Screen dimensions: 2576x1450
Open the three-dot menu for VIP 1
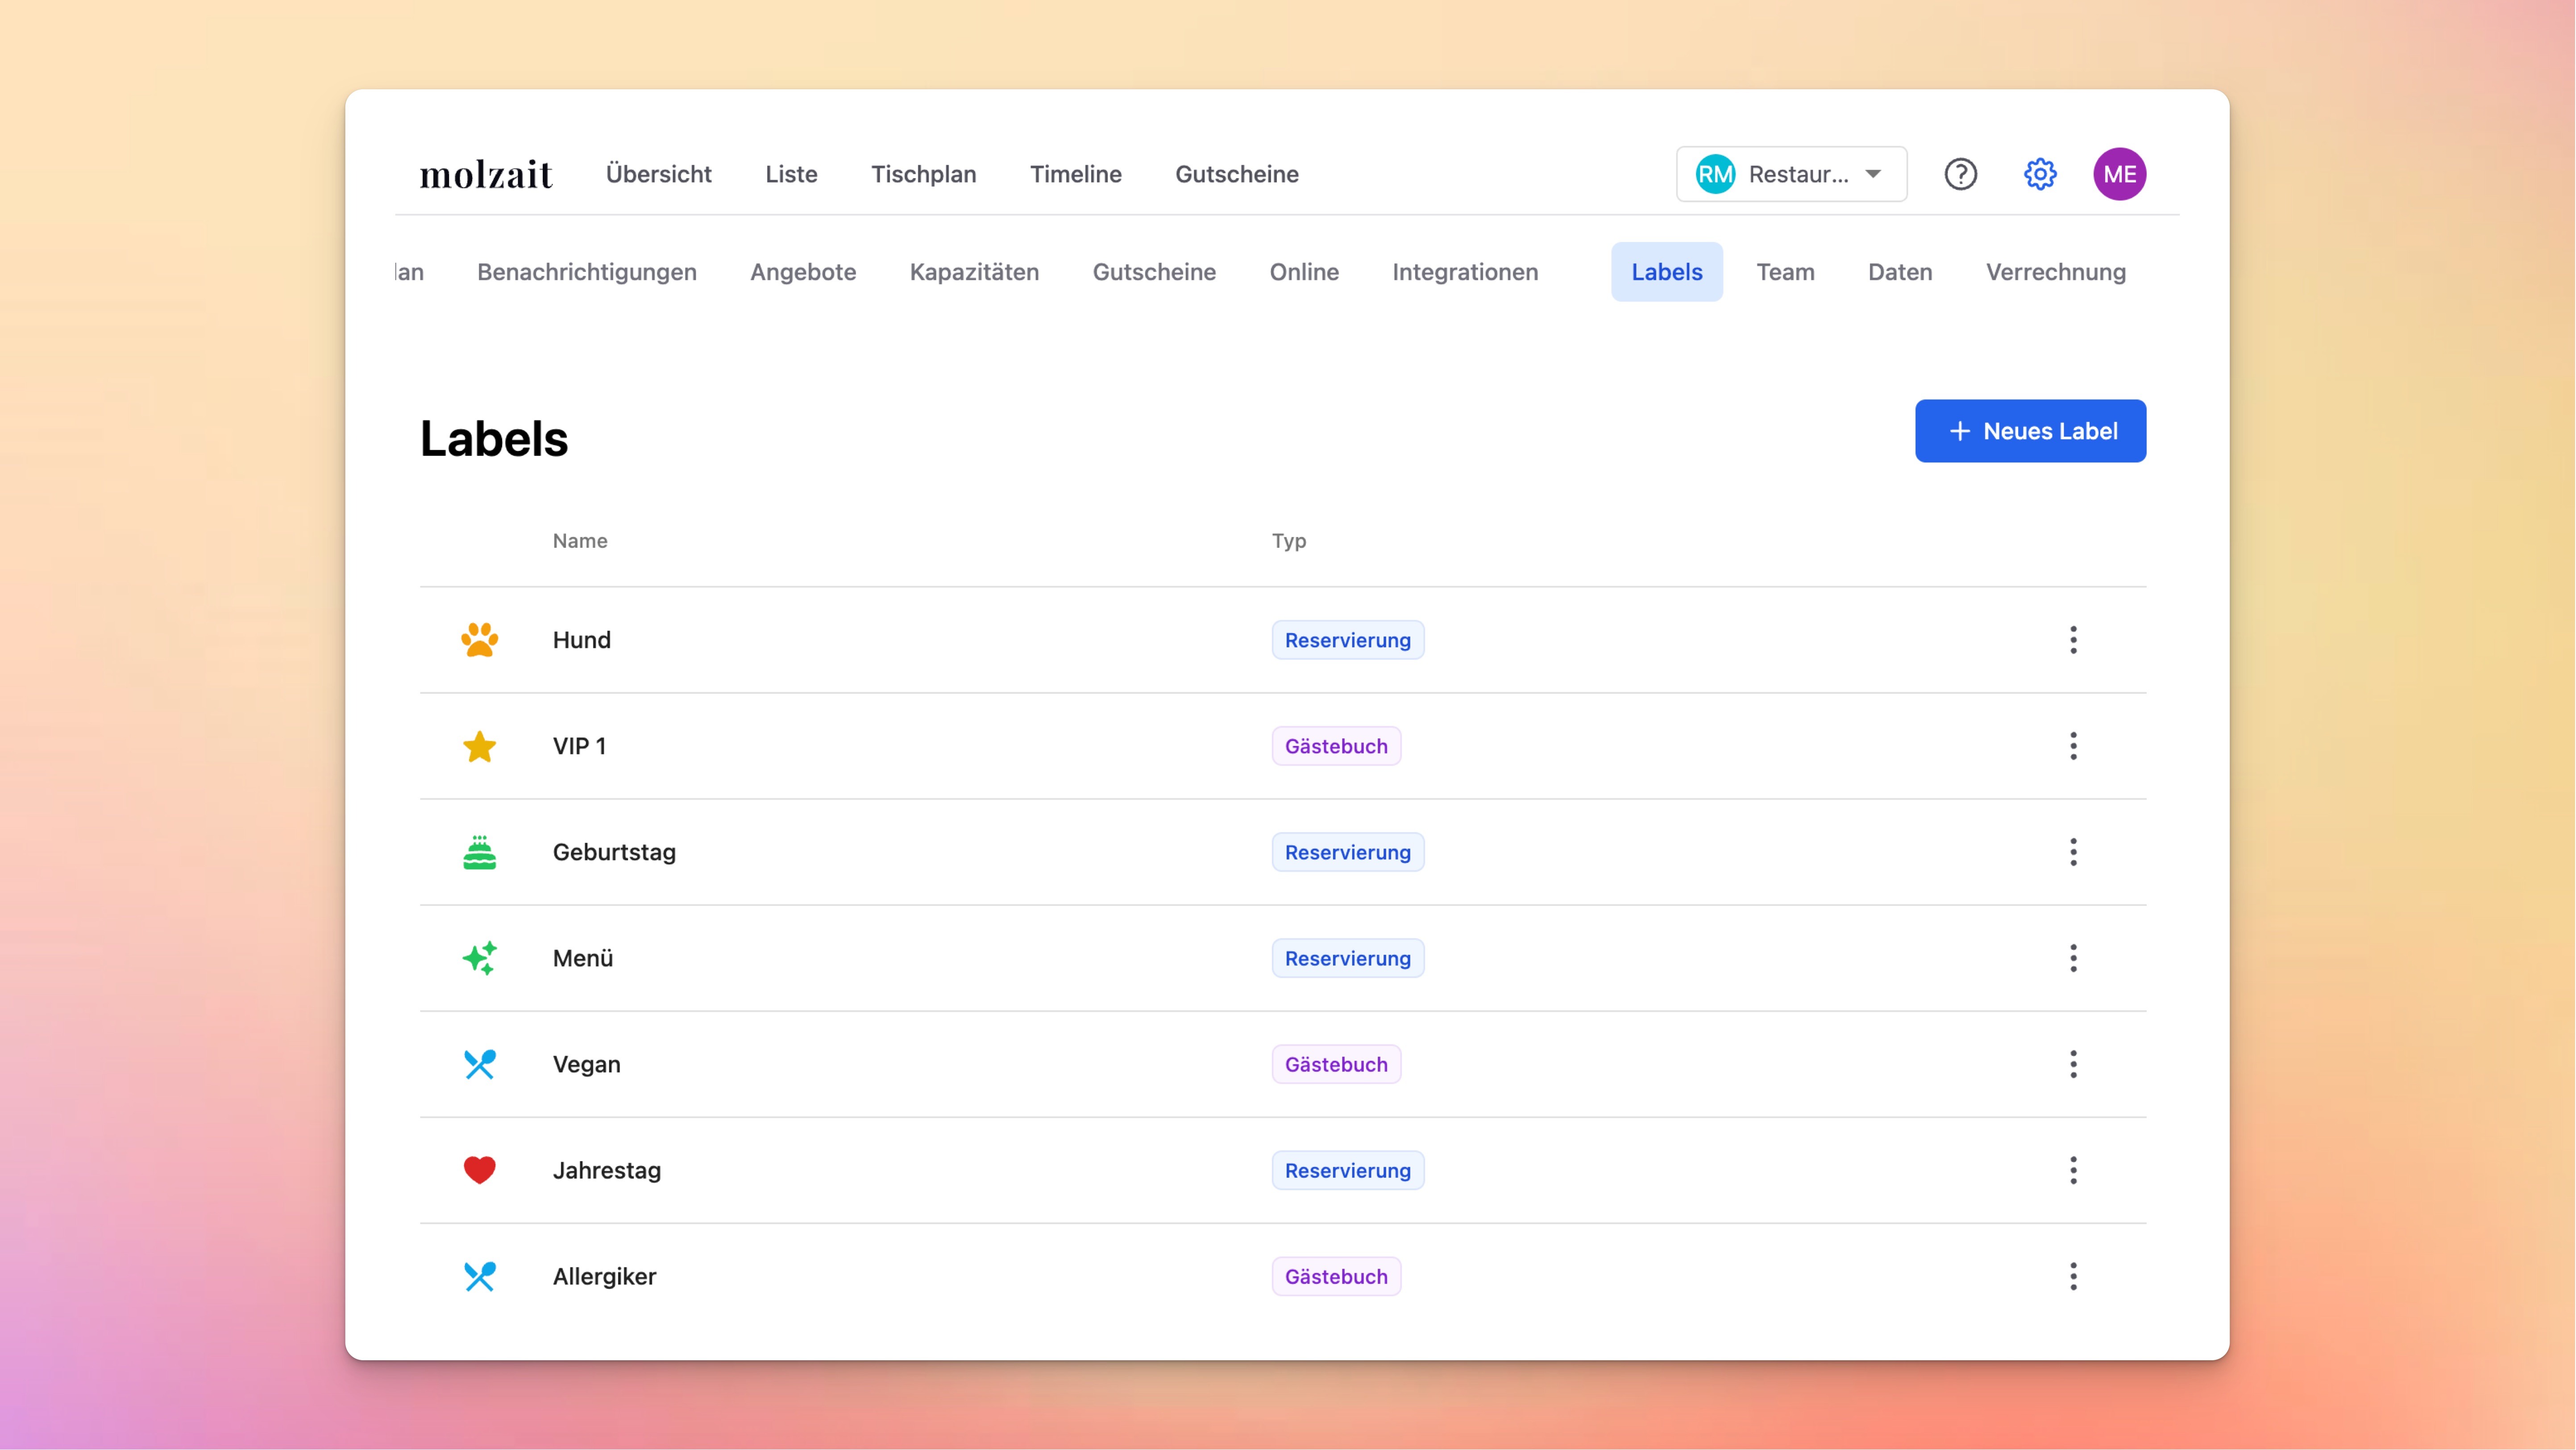(x=2073, y=746)
